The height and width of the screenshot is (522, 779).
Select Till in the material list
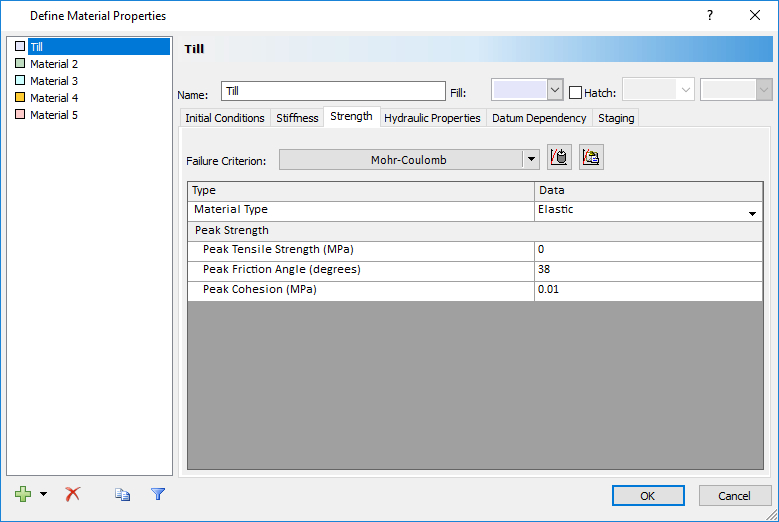(x=98, y=47)
